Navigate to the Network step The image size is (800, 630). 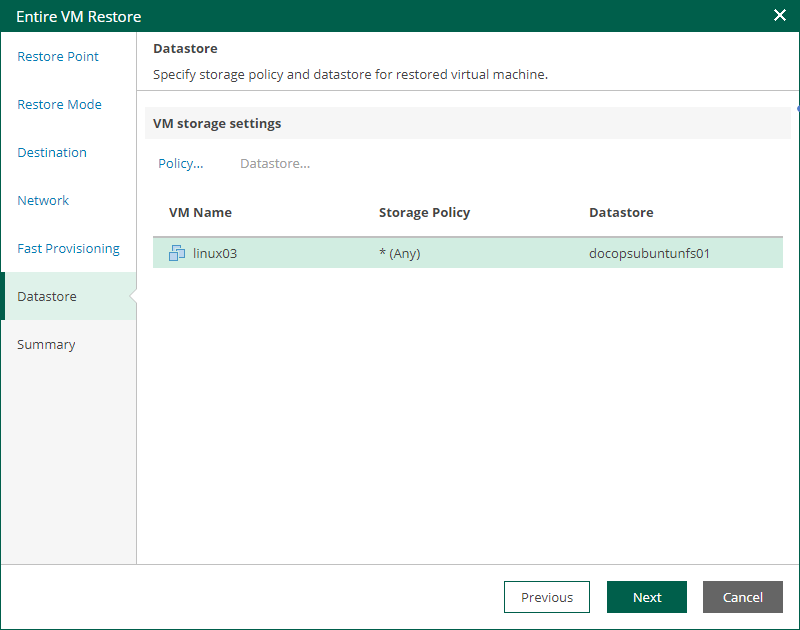[43, 200]
